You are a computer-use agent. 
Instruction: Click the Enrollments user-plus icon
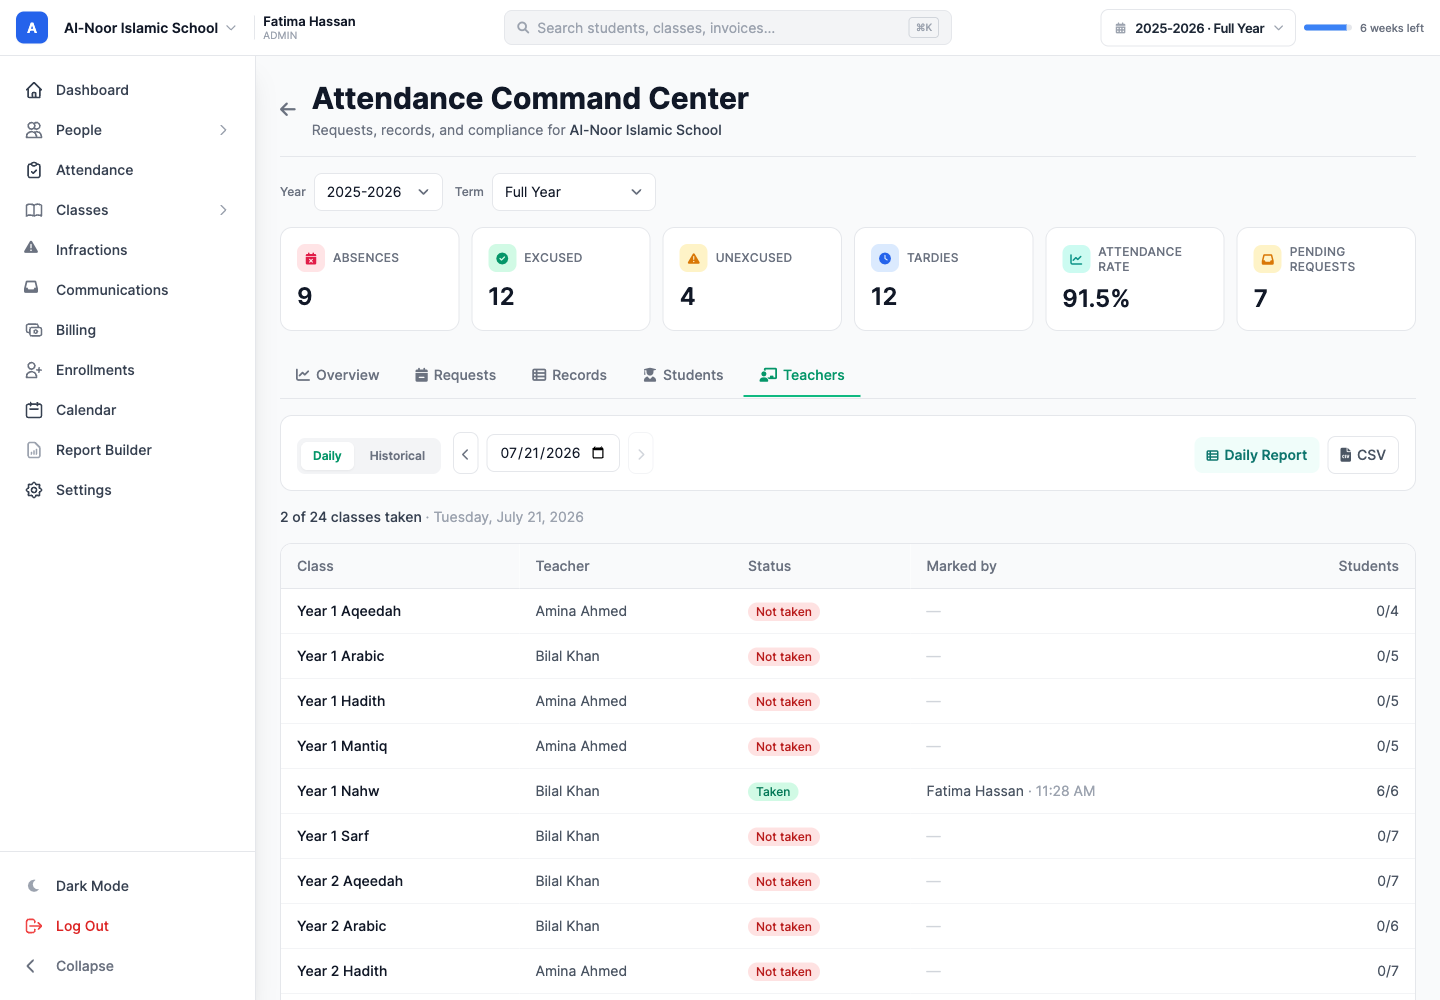pyautogui.click(x=34, y=370)
